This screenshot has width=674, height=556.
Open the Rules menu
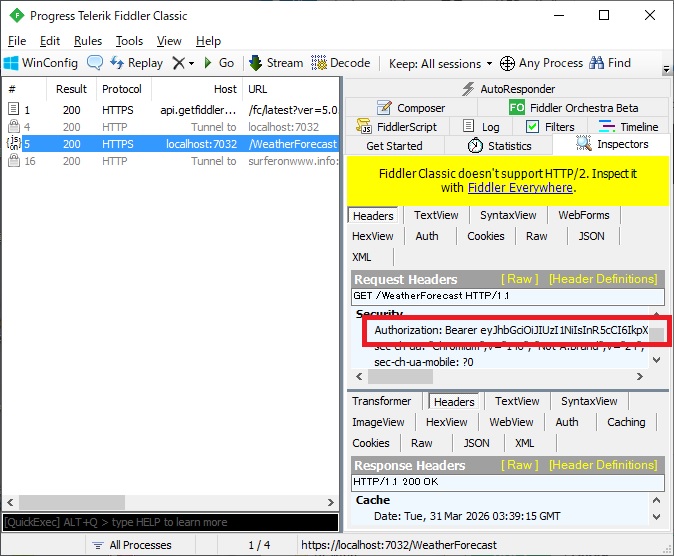pyautogui.click(x=88, y=41)
